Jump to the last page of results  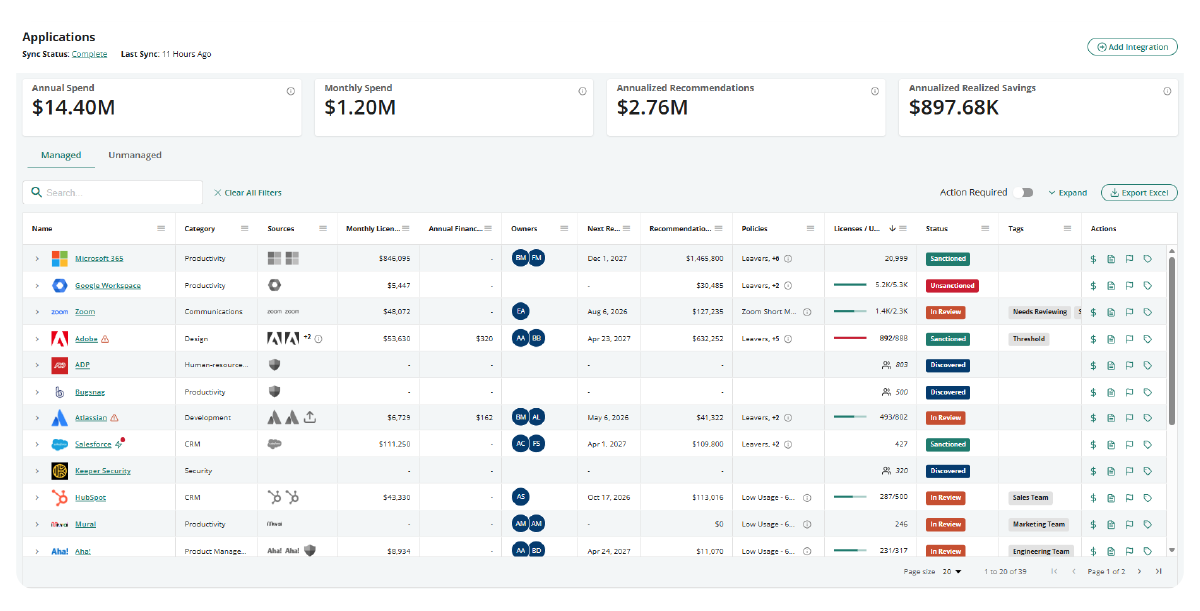[1158, 571]
